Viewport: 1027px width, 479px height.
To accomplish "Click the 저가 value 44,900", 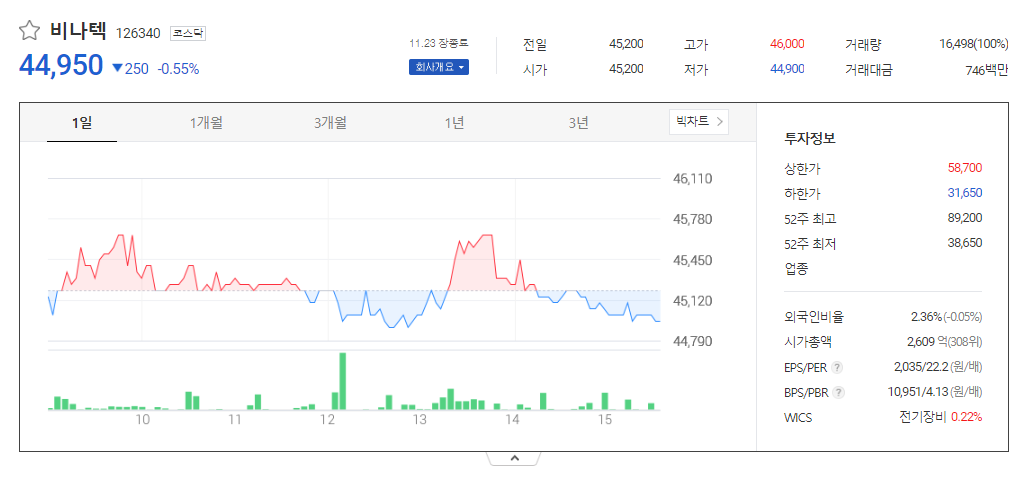I will point(787,69).
